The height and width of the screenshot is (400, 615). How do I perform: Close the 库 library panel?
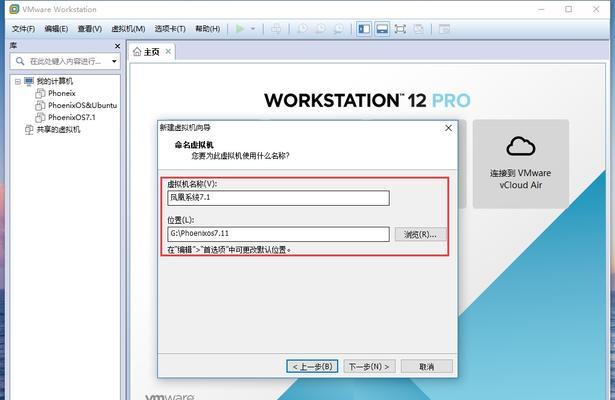(x=117, y=46)
